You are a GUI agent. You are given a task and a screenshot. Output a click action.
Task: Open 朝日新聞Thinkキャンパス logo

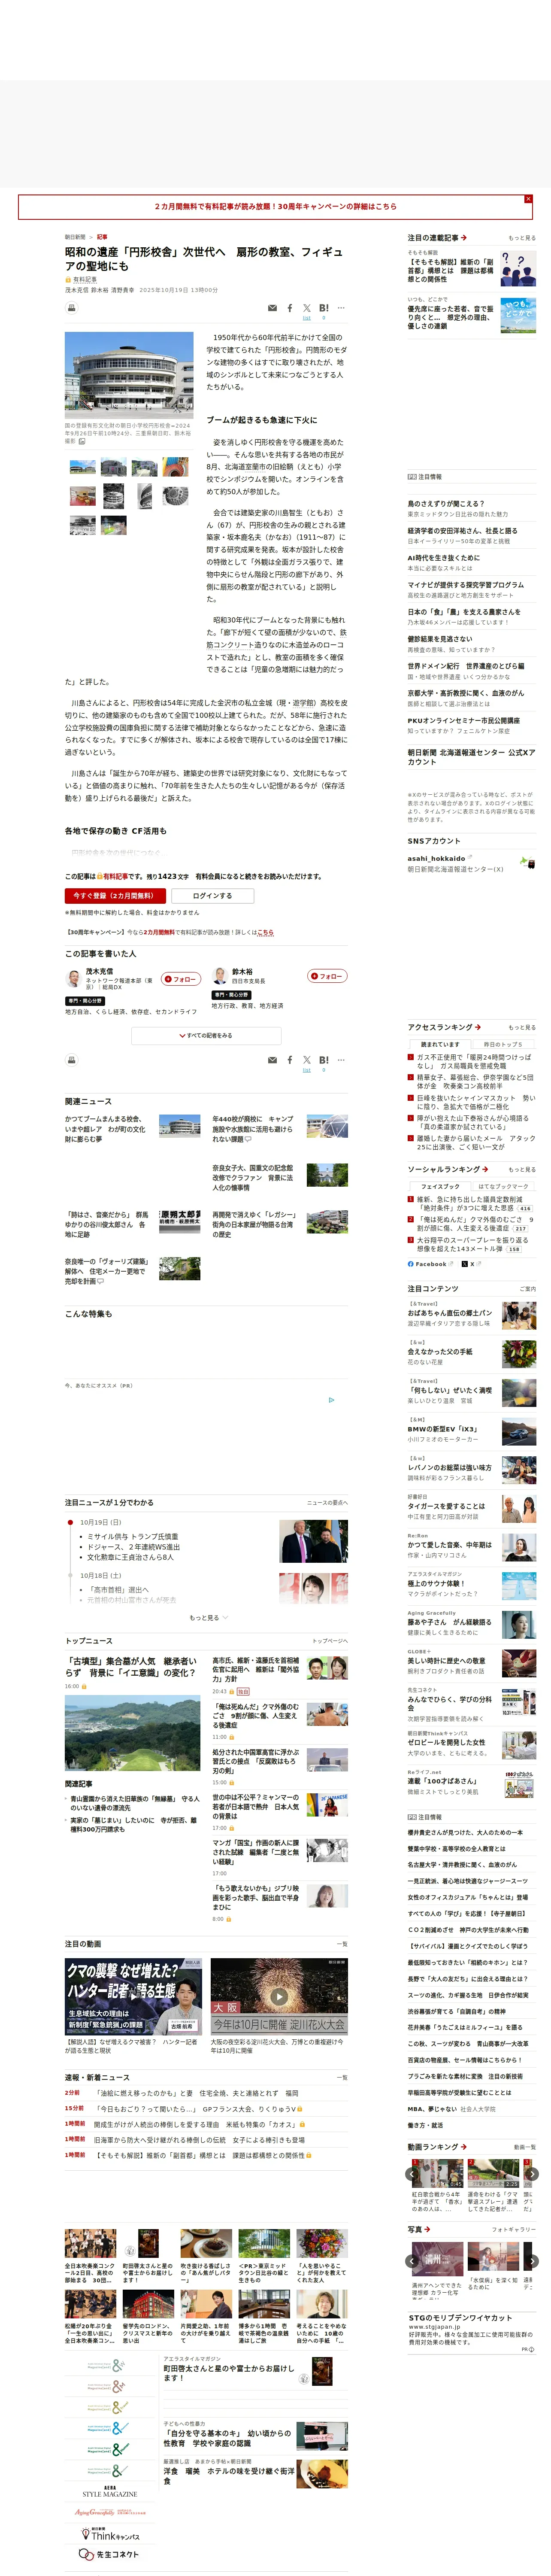pos(110,2534)
